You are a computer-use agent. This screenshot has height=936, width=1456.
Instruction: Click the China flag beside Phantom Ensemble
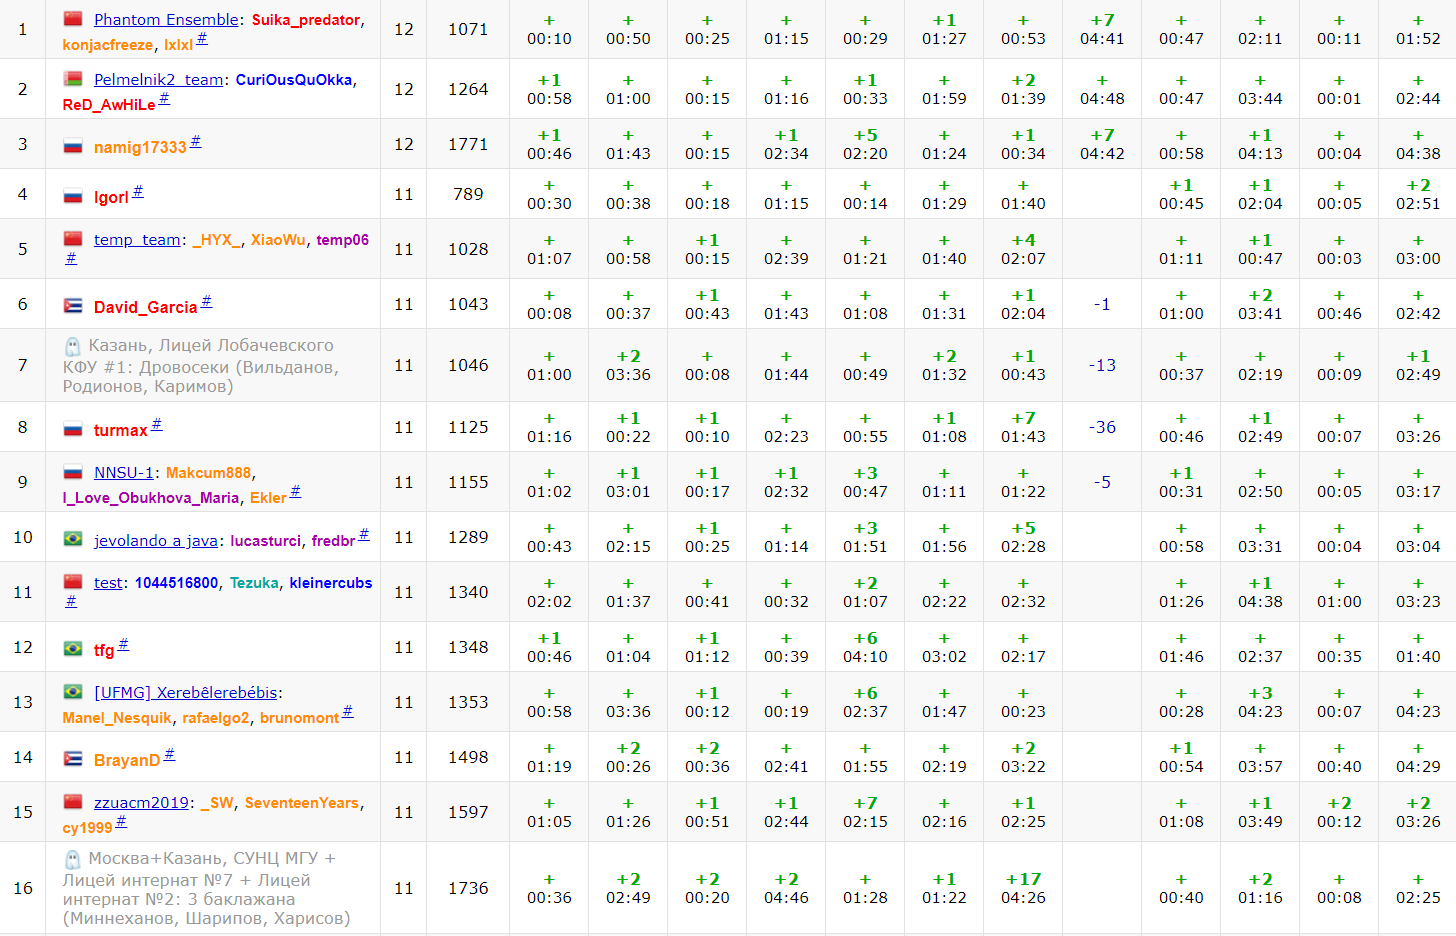[73, 19]
